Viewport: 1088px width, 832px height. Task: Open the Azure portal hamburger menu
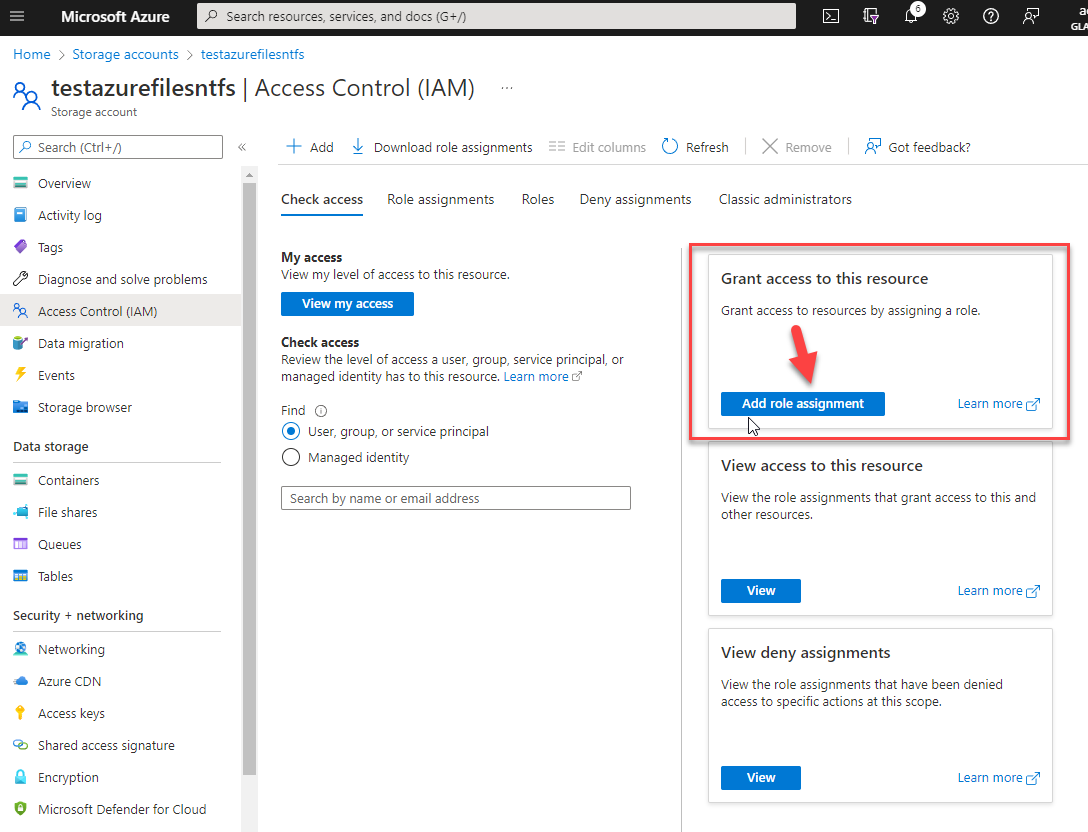pos(17,16)
